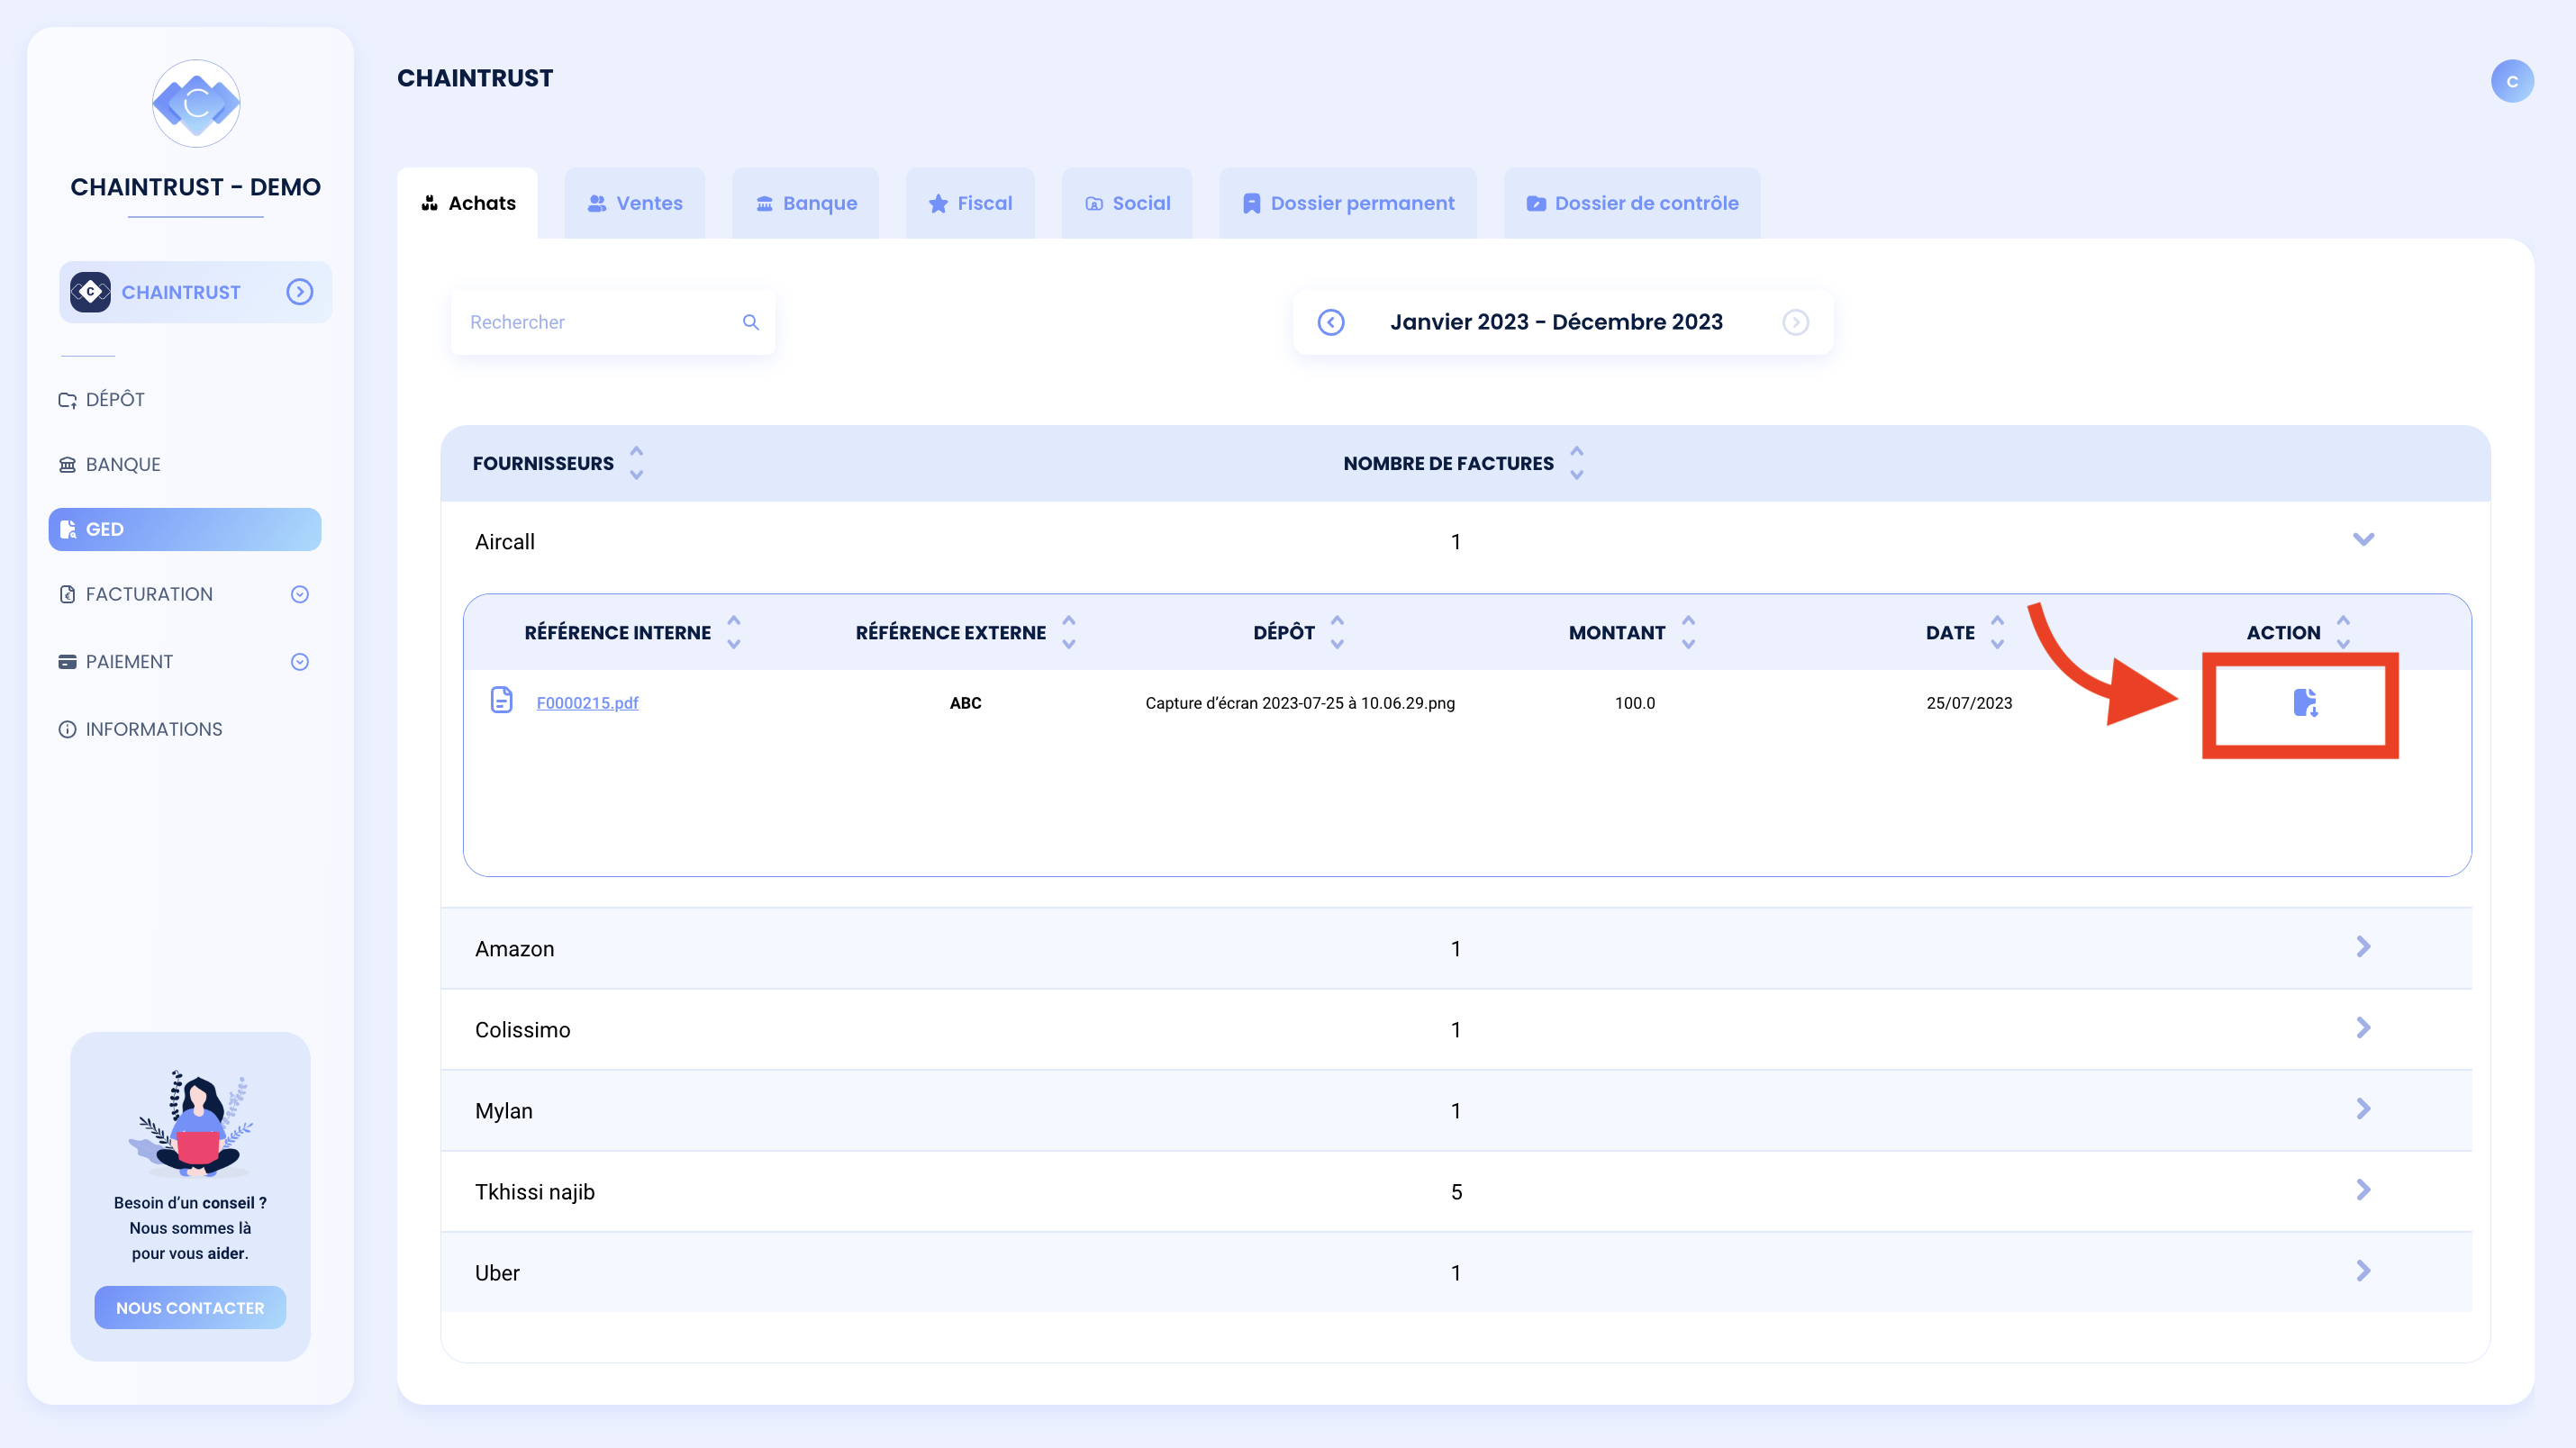Screen dimensions: 2576x1448
Task: Click the Janvier 2023 - Décembre 2023 period label
Action: [x=1556, y=322]
